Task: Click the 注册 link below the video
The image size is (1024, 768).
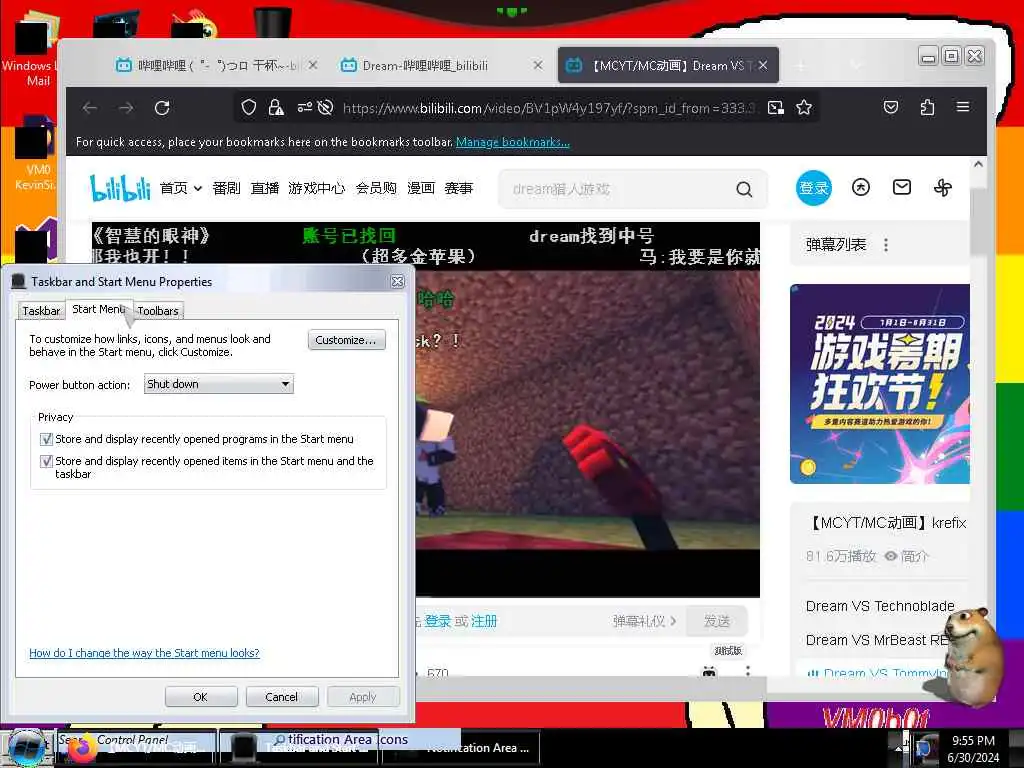Action: point(484,621)
